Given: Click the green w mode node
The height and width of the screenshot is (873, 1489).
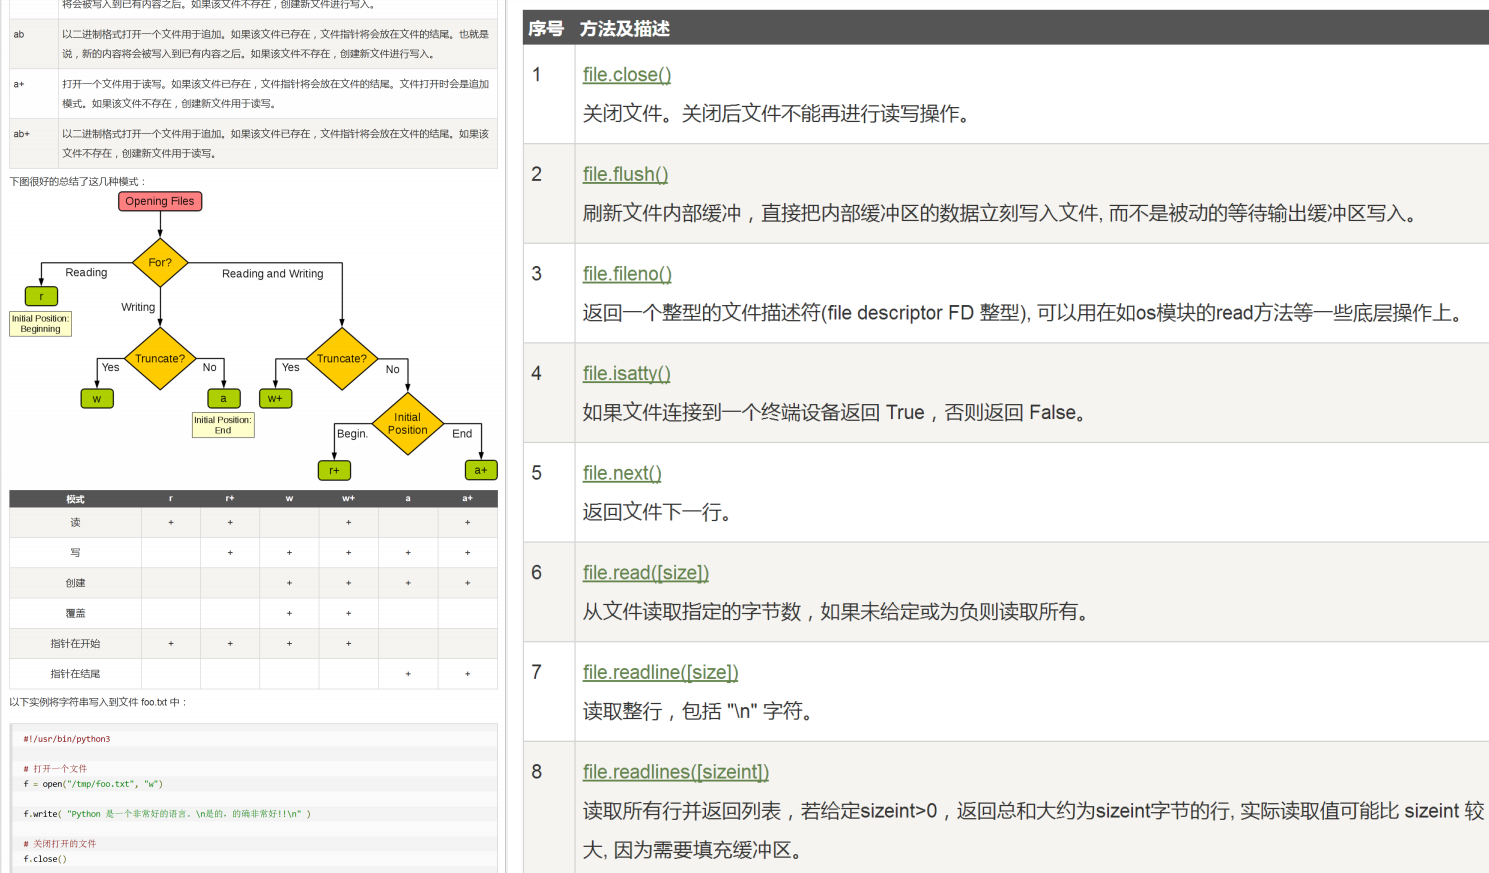Looking at the screenshot, I should pyautogui.click(x=96, y=398).
